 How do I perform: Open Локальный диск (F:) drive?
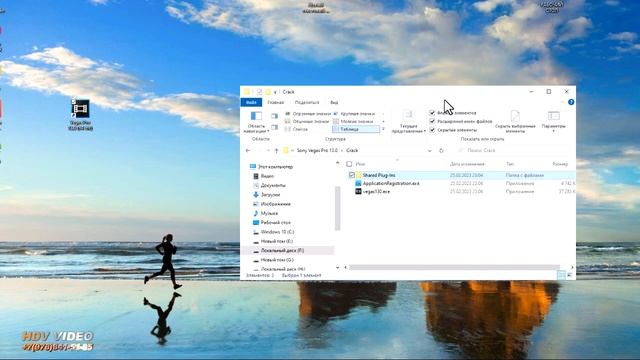click(x=282, y=251)
